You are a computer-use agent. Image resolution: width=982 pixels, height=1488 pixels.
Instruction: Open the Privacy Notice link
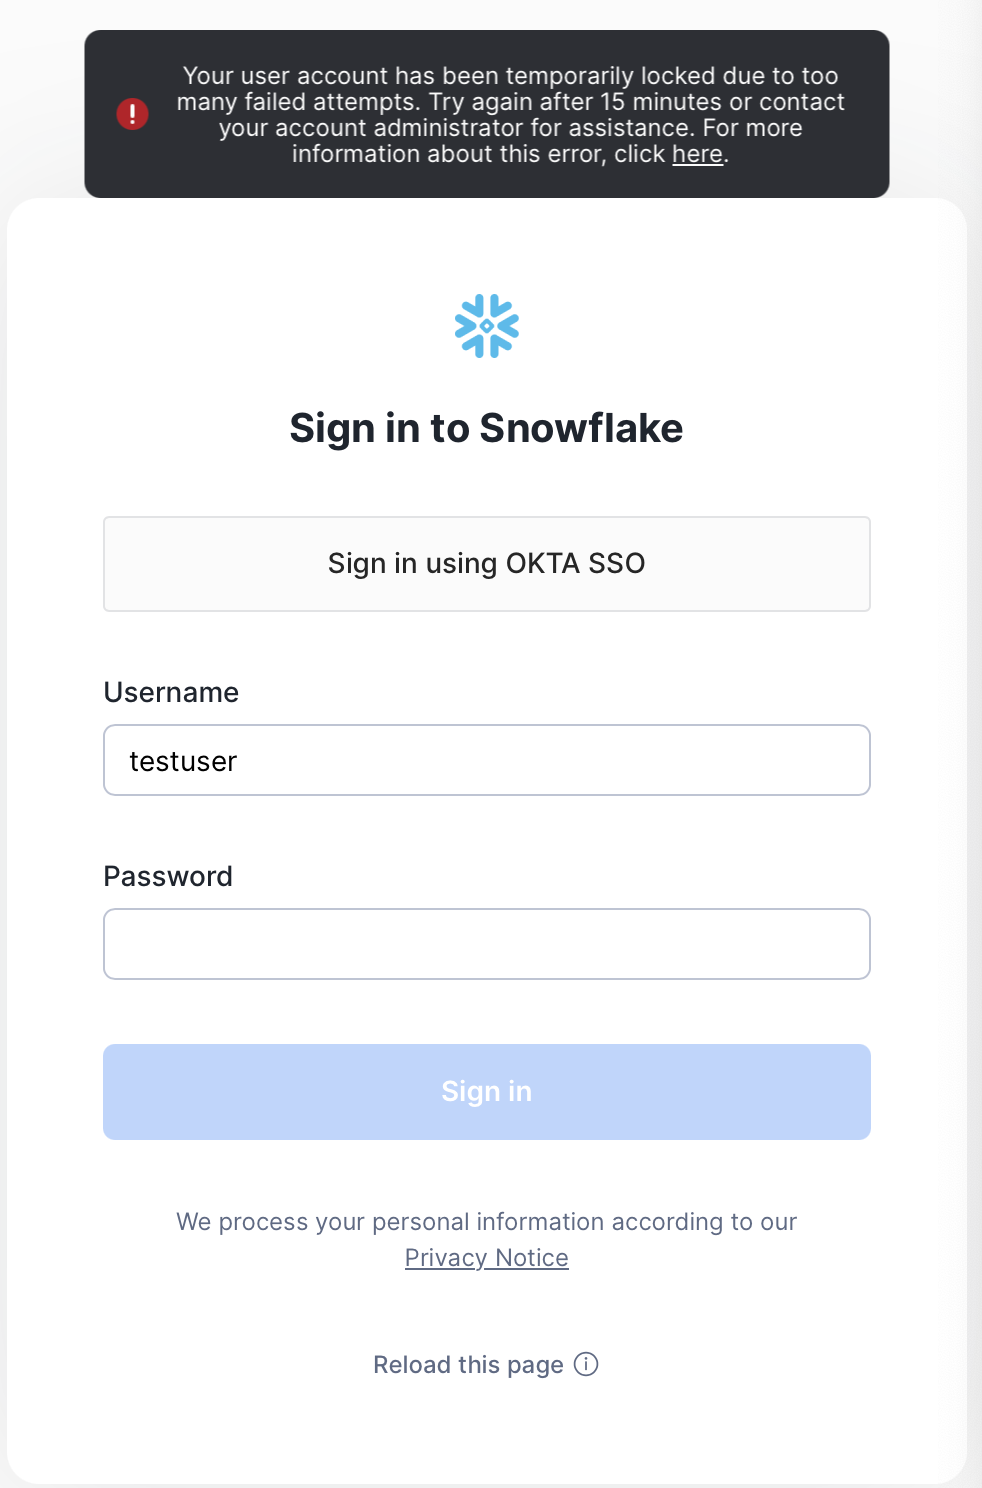pos(487,1258)
